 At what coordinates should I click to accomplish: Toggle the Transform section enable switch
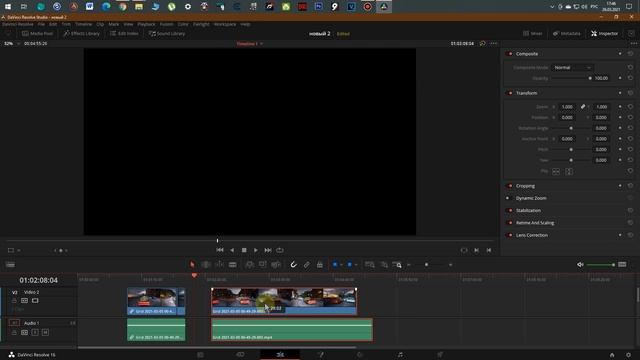509,93
